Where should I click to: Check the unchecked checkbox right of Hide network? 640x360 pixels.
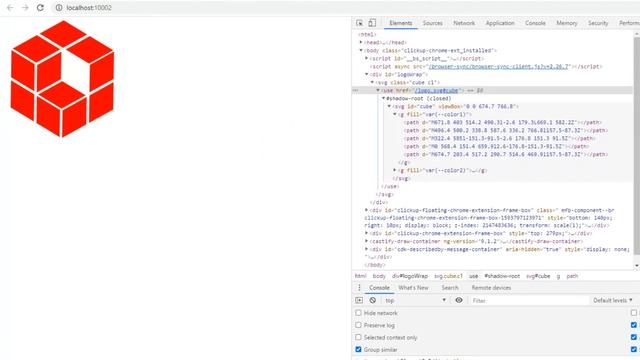coord(634,313)
